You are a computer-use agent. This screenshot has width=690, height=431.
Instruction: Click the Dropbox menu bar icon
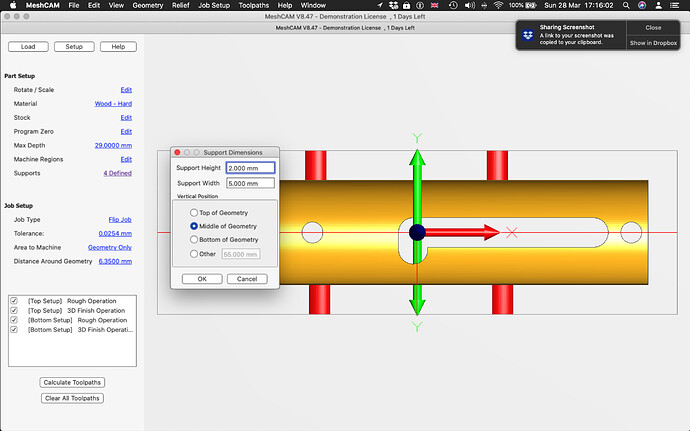click(x=393, y=5)
